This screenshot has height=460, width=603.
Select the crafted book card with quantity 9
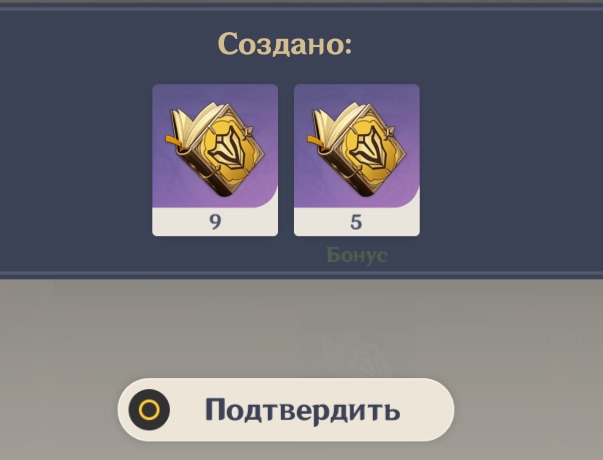215,160
